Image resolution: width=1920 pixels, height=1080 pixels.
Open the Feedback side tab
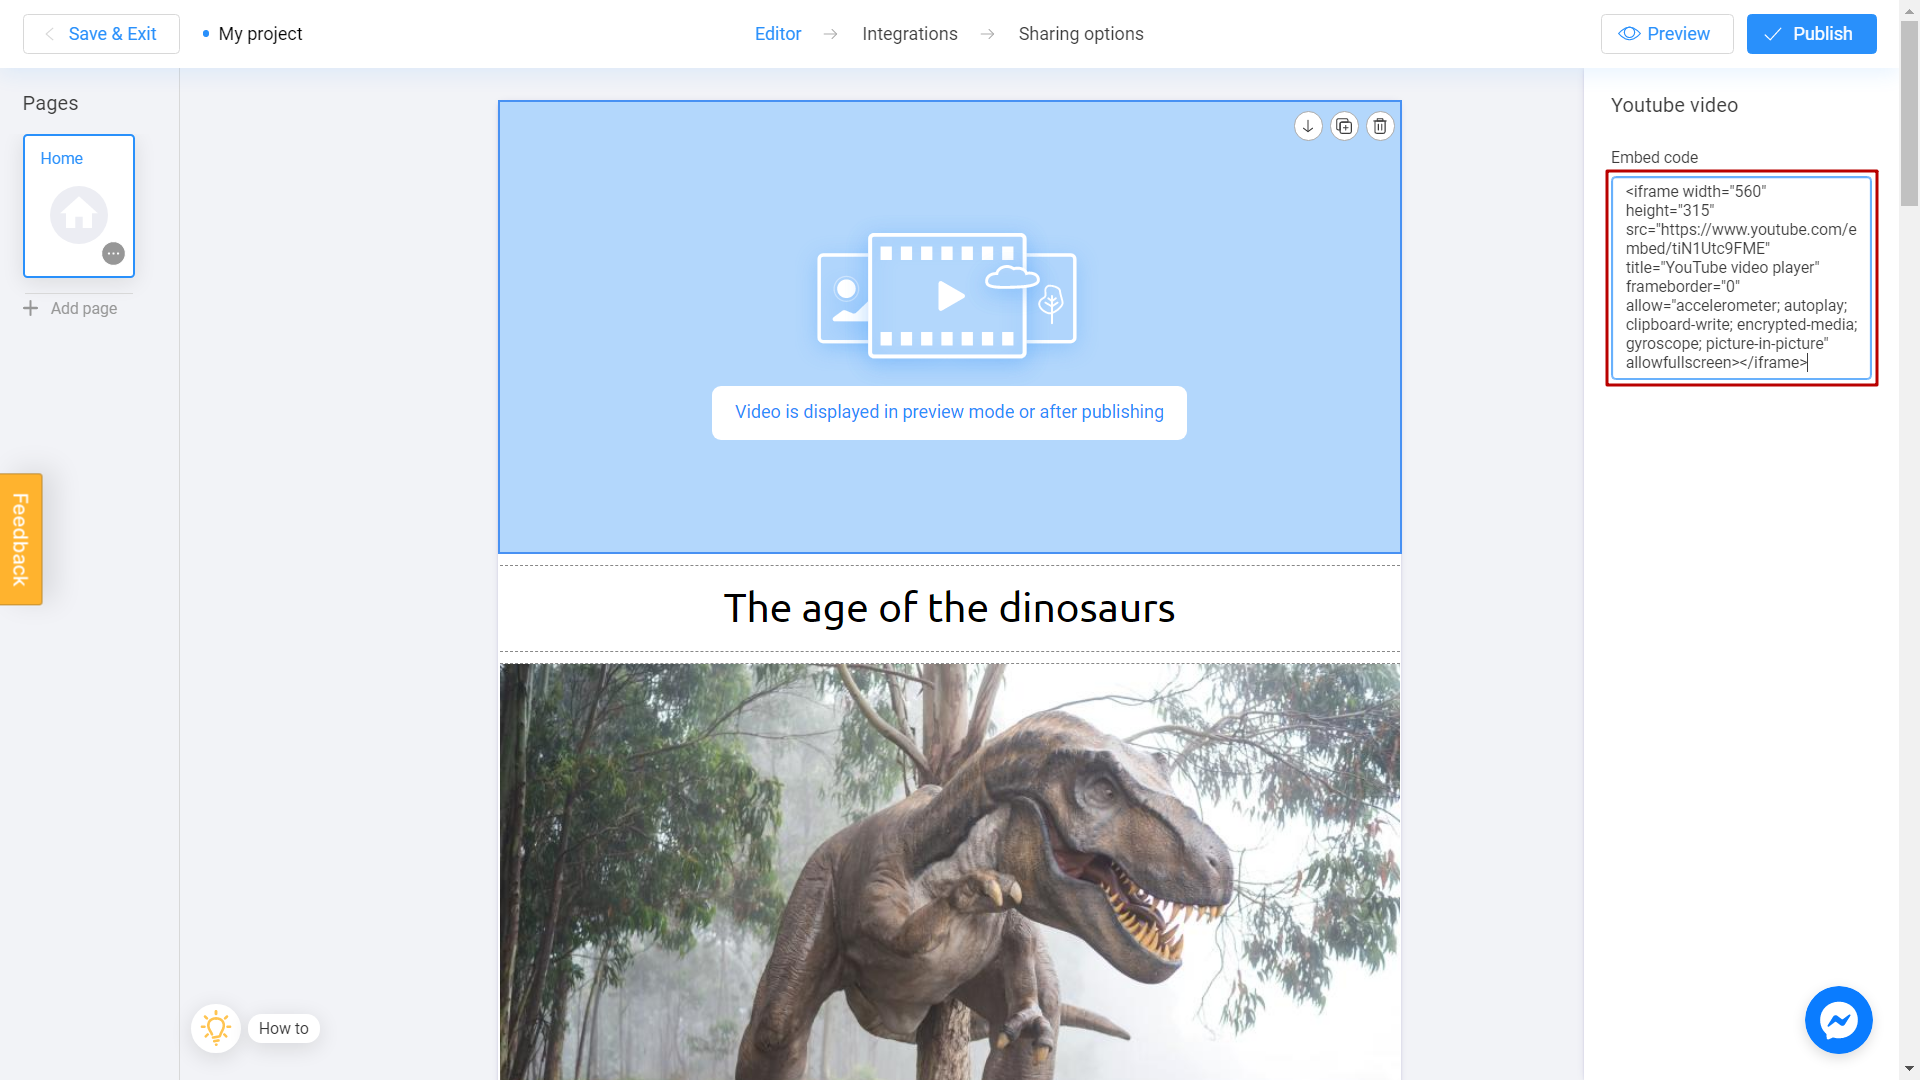(x=21, y=539)
